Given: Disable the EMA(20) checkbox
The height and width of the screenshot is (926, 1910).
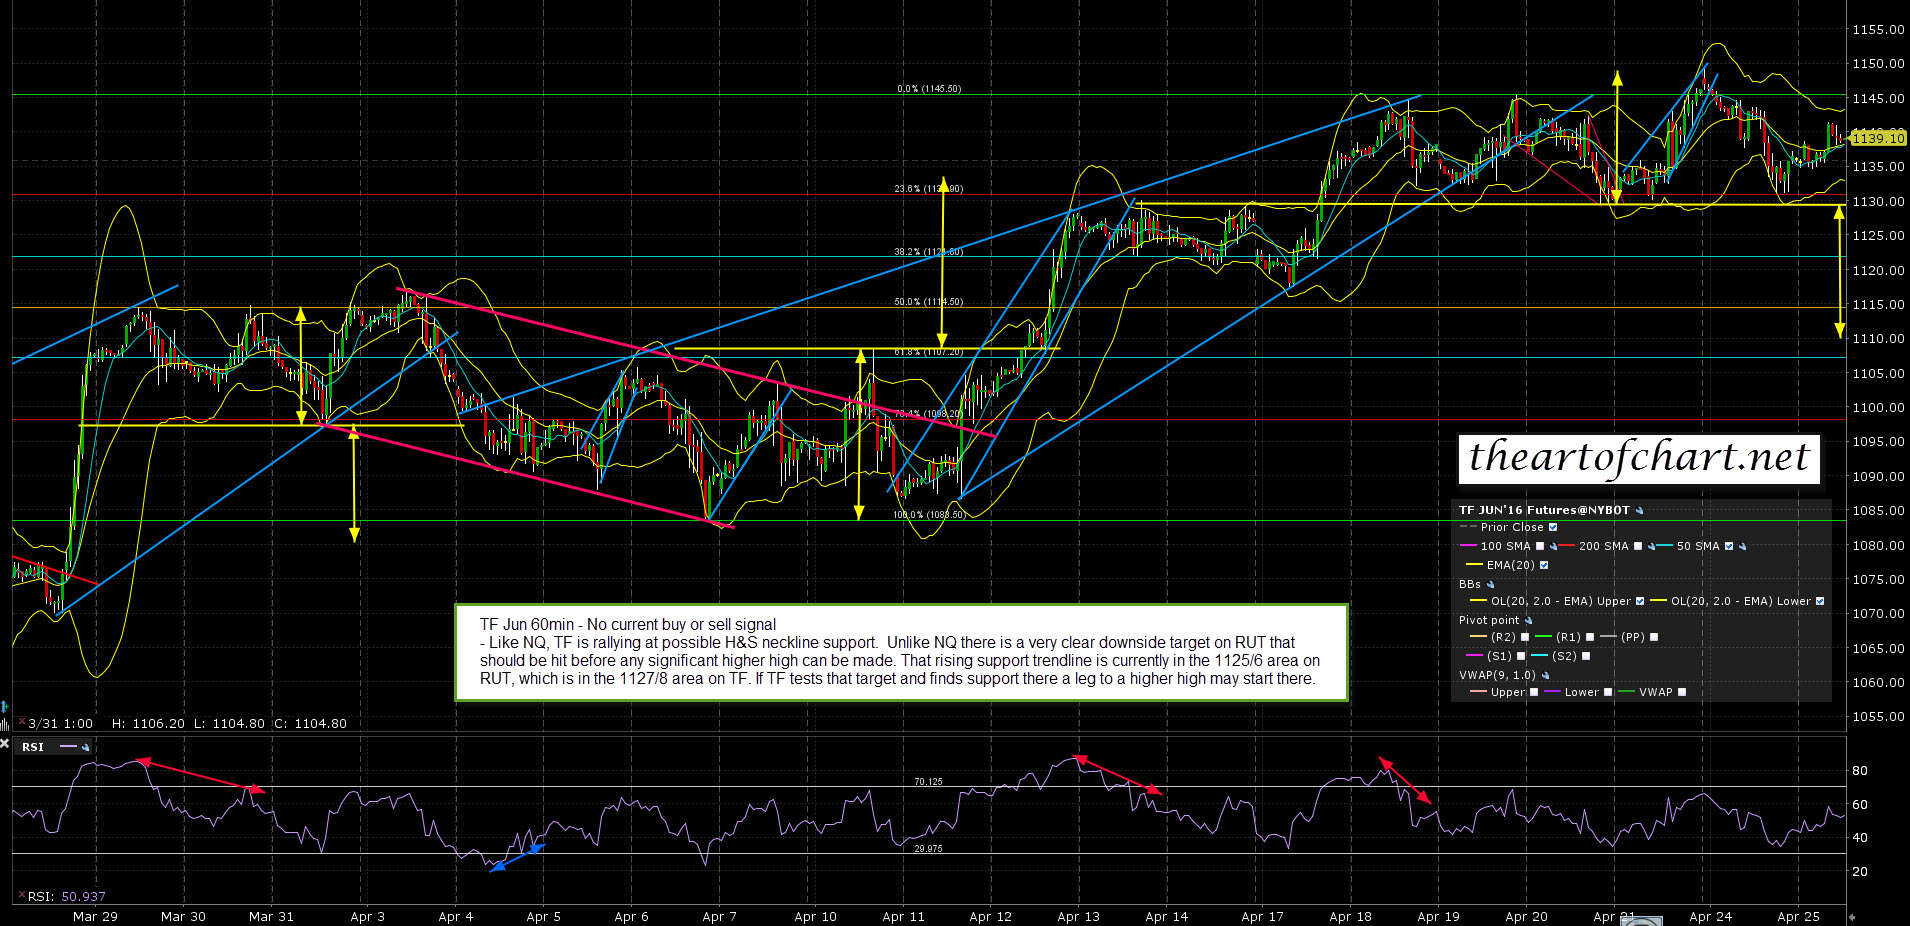Looking at the screenshot, I should 1544,565.
